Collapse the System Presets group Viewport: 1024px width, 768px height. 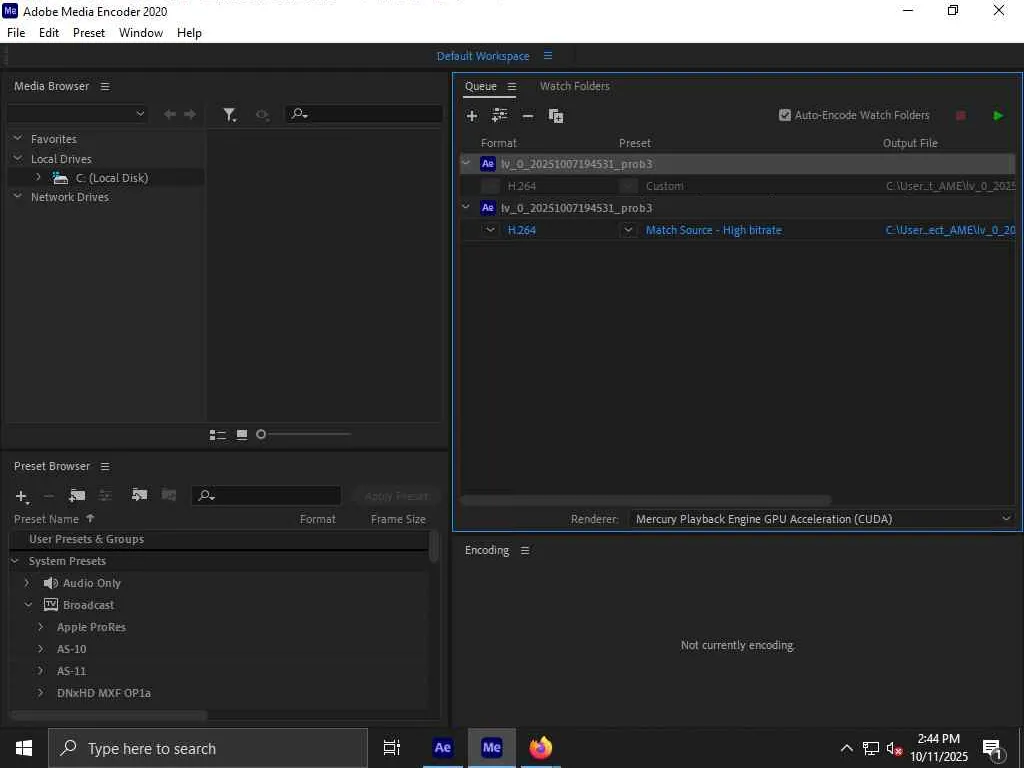click(15, 561)
